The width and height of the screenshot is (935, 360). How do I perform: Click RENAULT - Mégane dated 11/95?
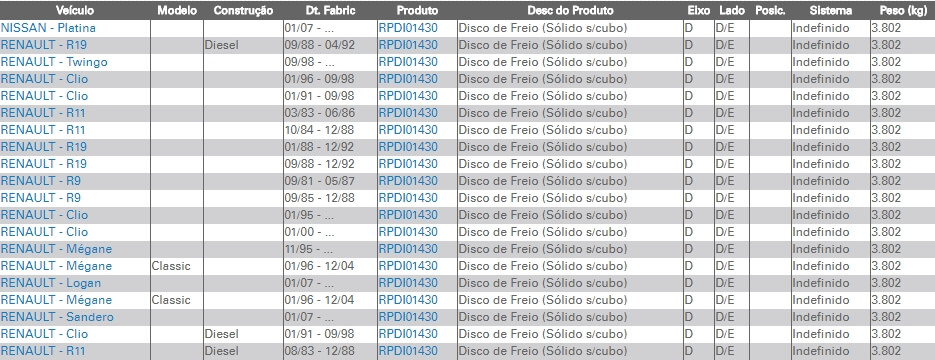coord(56,249)
